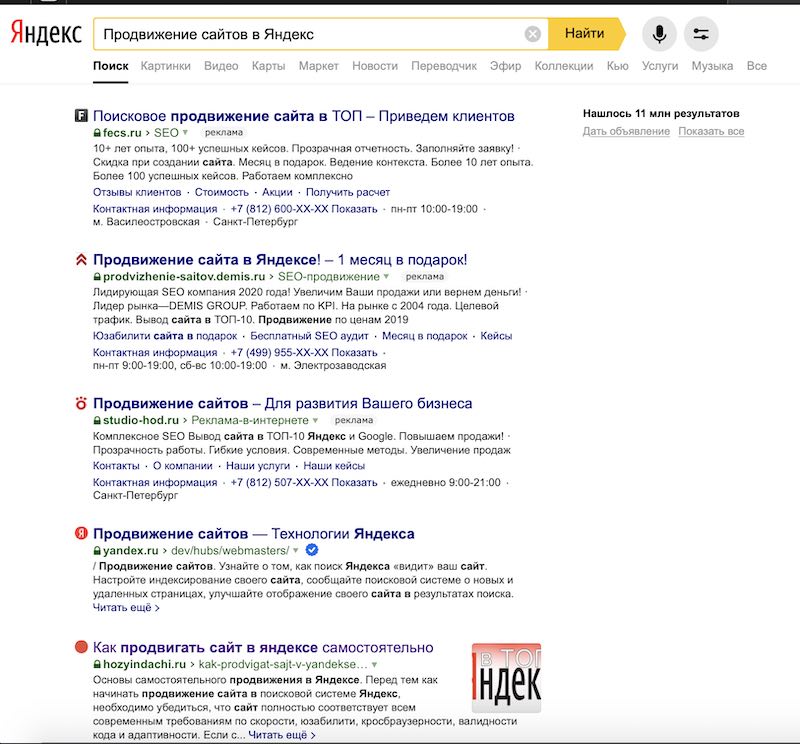
Task: Open the Маркет tab
Action: (x=319, y=66)
